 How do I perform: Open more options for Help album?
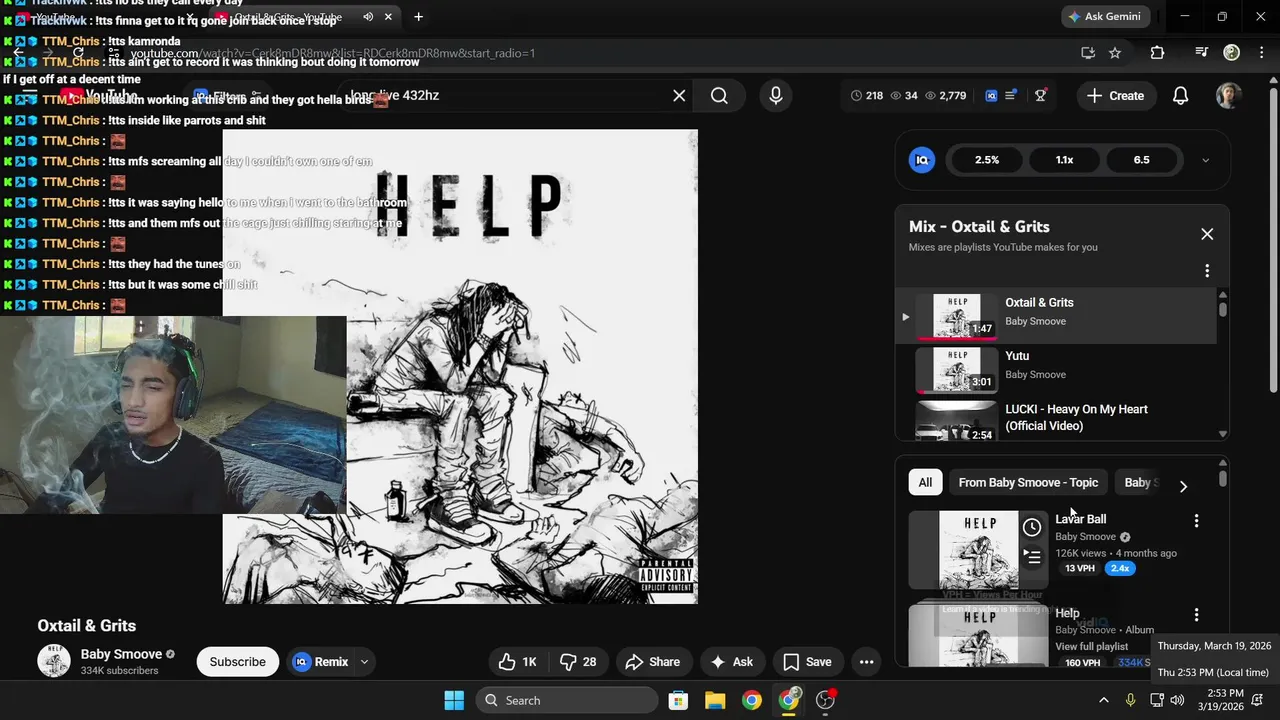pos(1196,615)
